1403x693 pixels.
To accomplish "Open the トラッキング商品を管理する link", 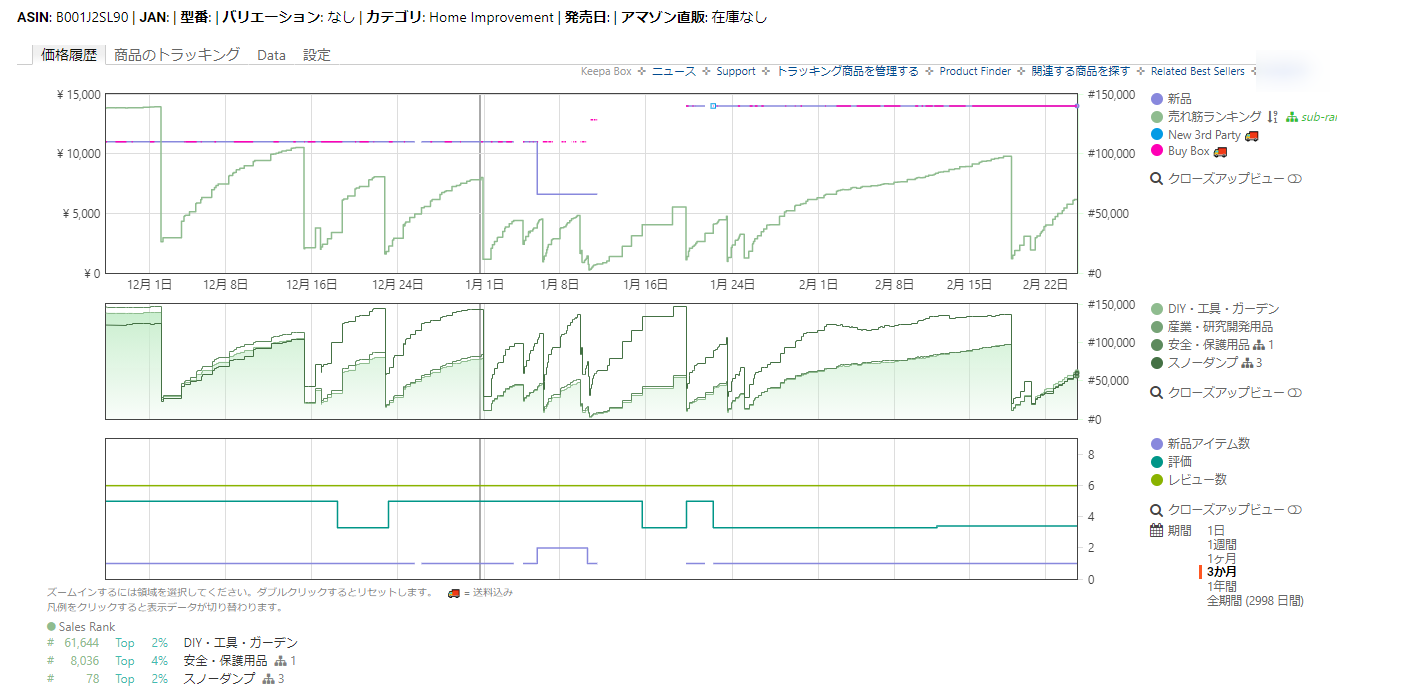I will coord(847,71).
